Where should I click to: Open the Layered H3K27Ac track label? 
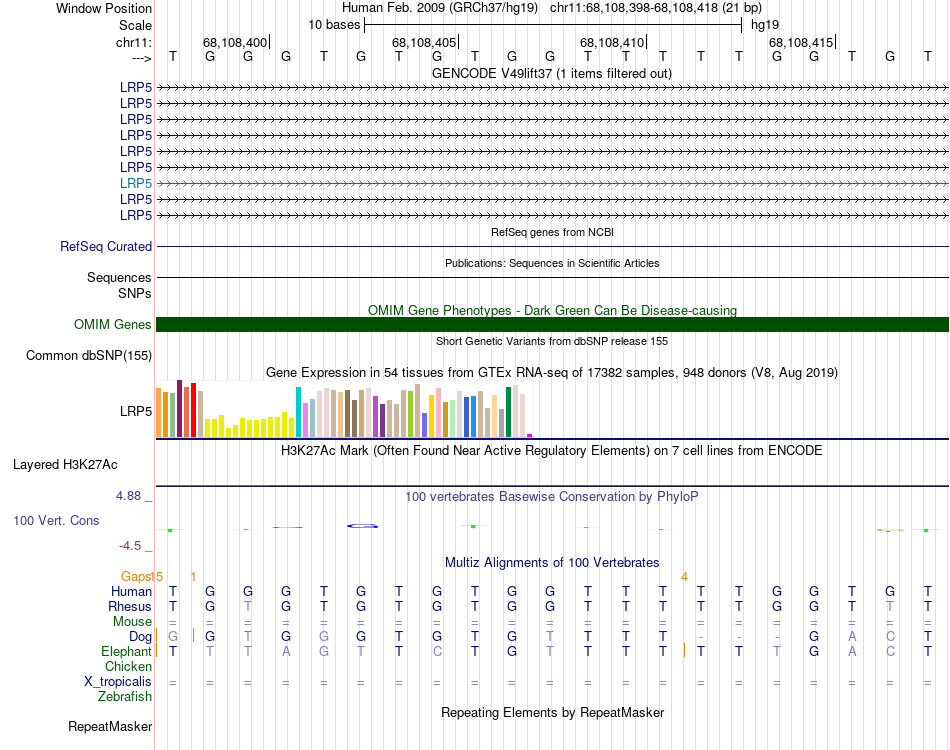pyautogui.click(x=65, y=464)
